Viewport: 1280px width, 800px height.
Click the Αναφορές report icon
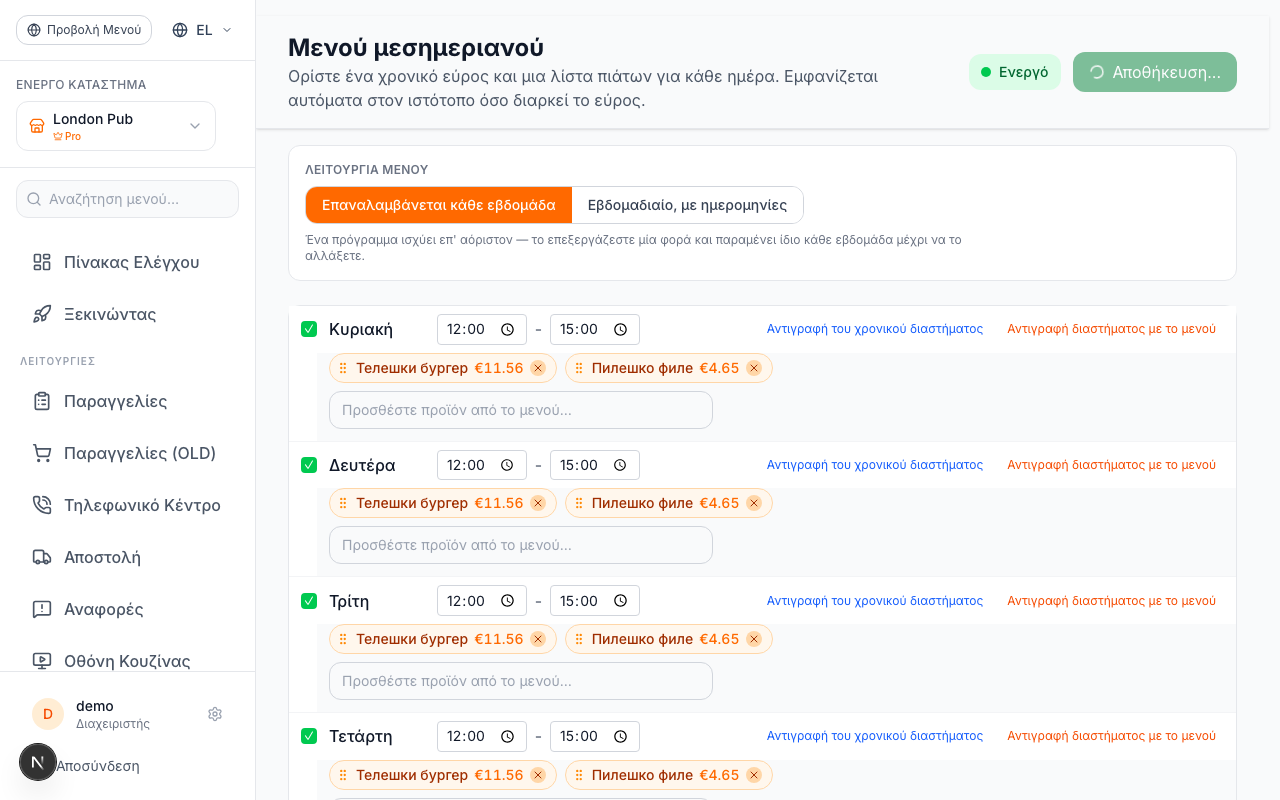click(x=42, y=609)
